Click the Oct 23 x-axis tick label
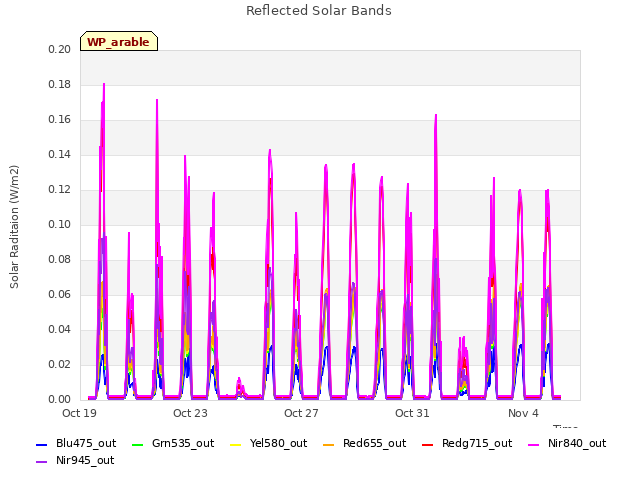Viewport: 640px width, 480px height. coord(190,413)
